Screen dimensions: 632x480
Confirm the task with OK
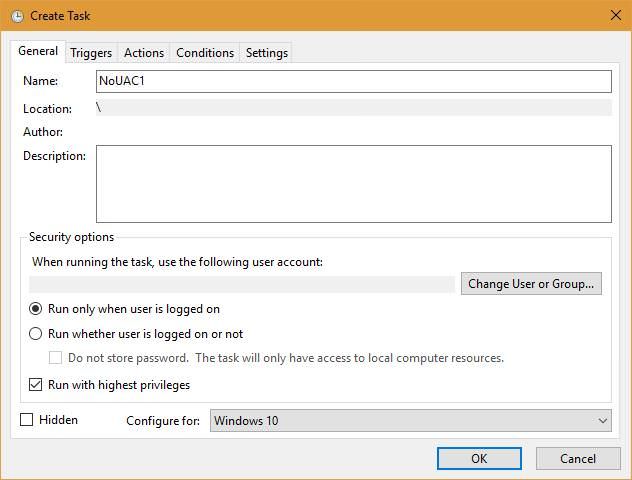pos(479,459)
